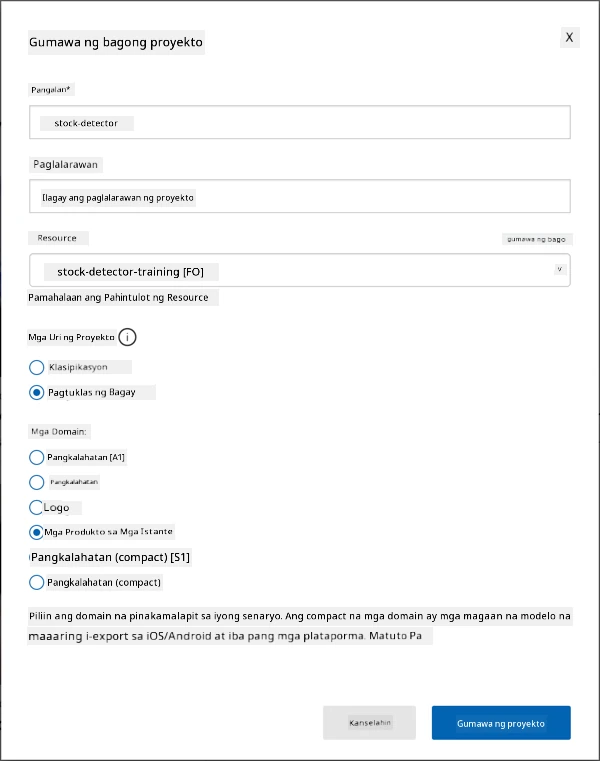This screenshot has height=761, width=600.
Task: Select the Pangkalahatan (compact) [S1] domain option
Action: pyautogui.click(x=110, y=557)
